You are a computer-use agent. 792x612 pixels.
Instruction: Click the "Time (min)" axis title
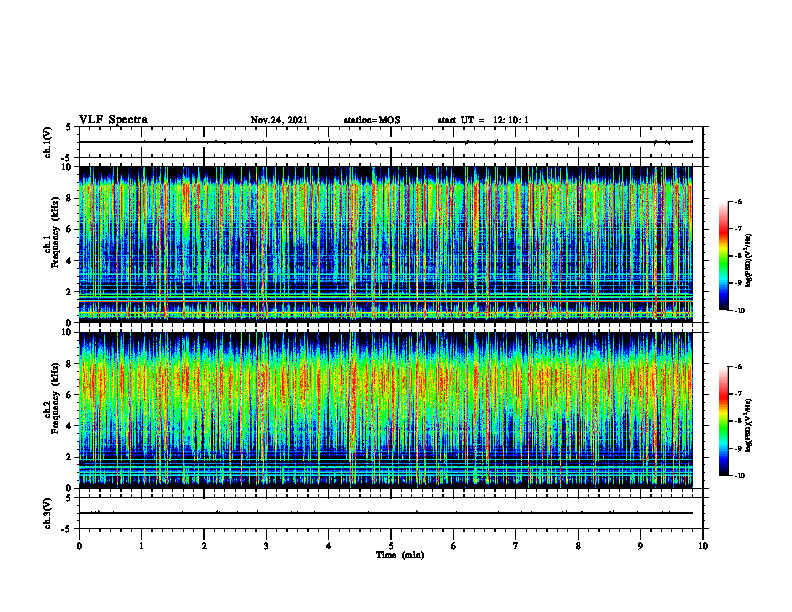click(x=400, y=555)
